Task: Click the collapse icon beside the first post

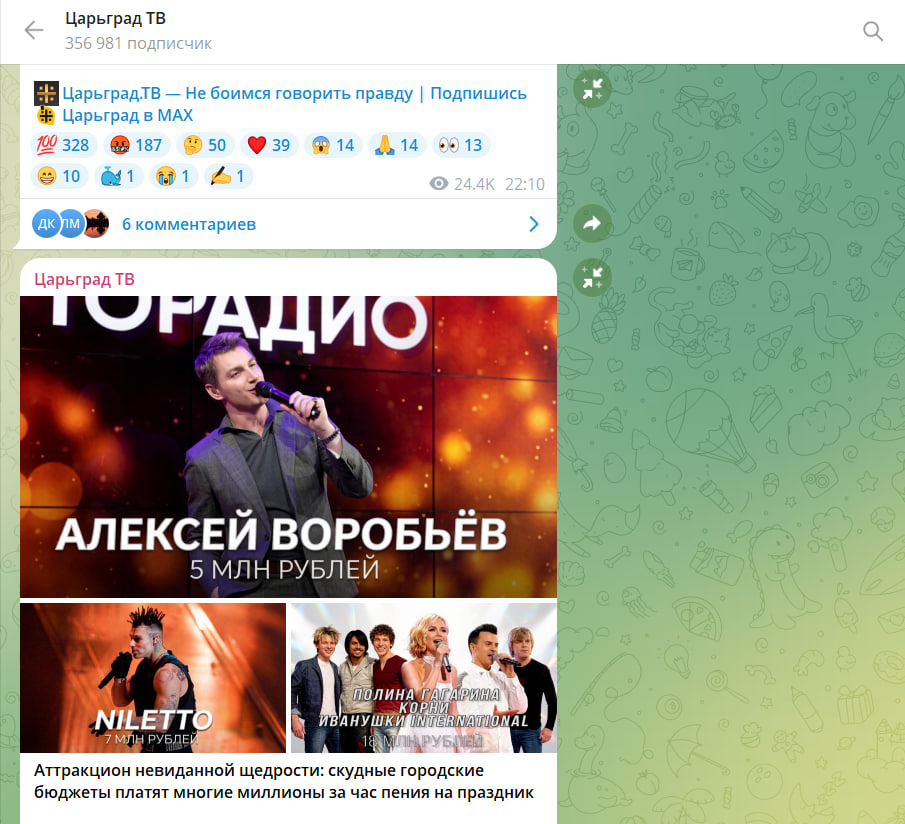Action: pyautogui.click(x=592, y=89)
